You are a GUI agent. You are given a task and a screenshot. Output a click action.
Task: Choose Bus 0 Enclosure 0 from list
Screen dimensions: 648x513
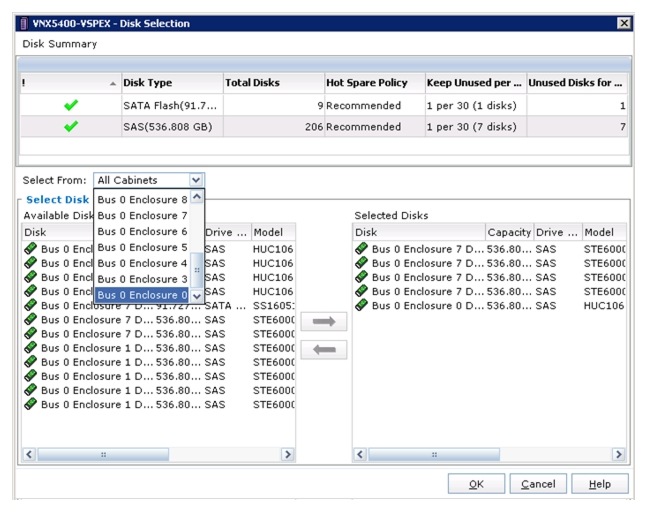[143, 295]
